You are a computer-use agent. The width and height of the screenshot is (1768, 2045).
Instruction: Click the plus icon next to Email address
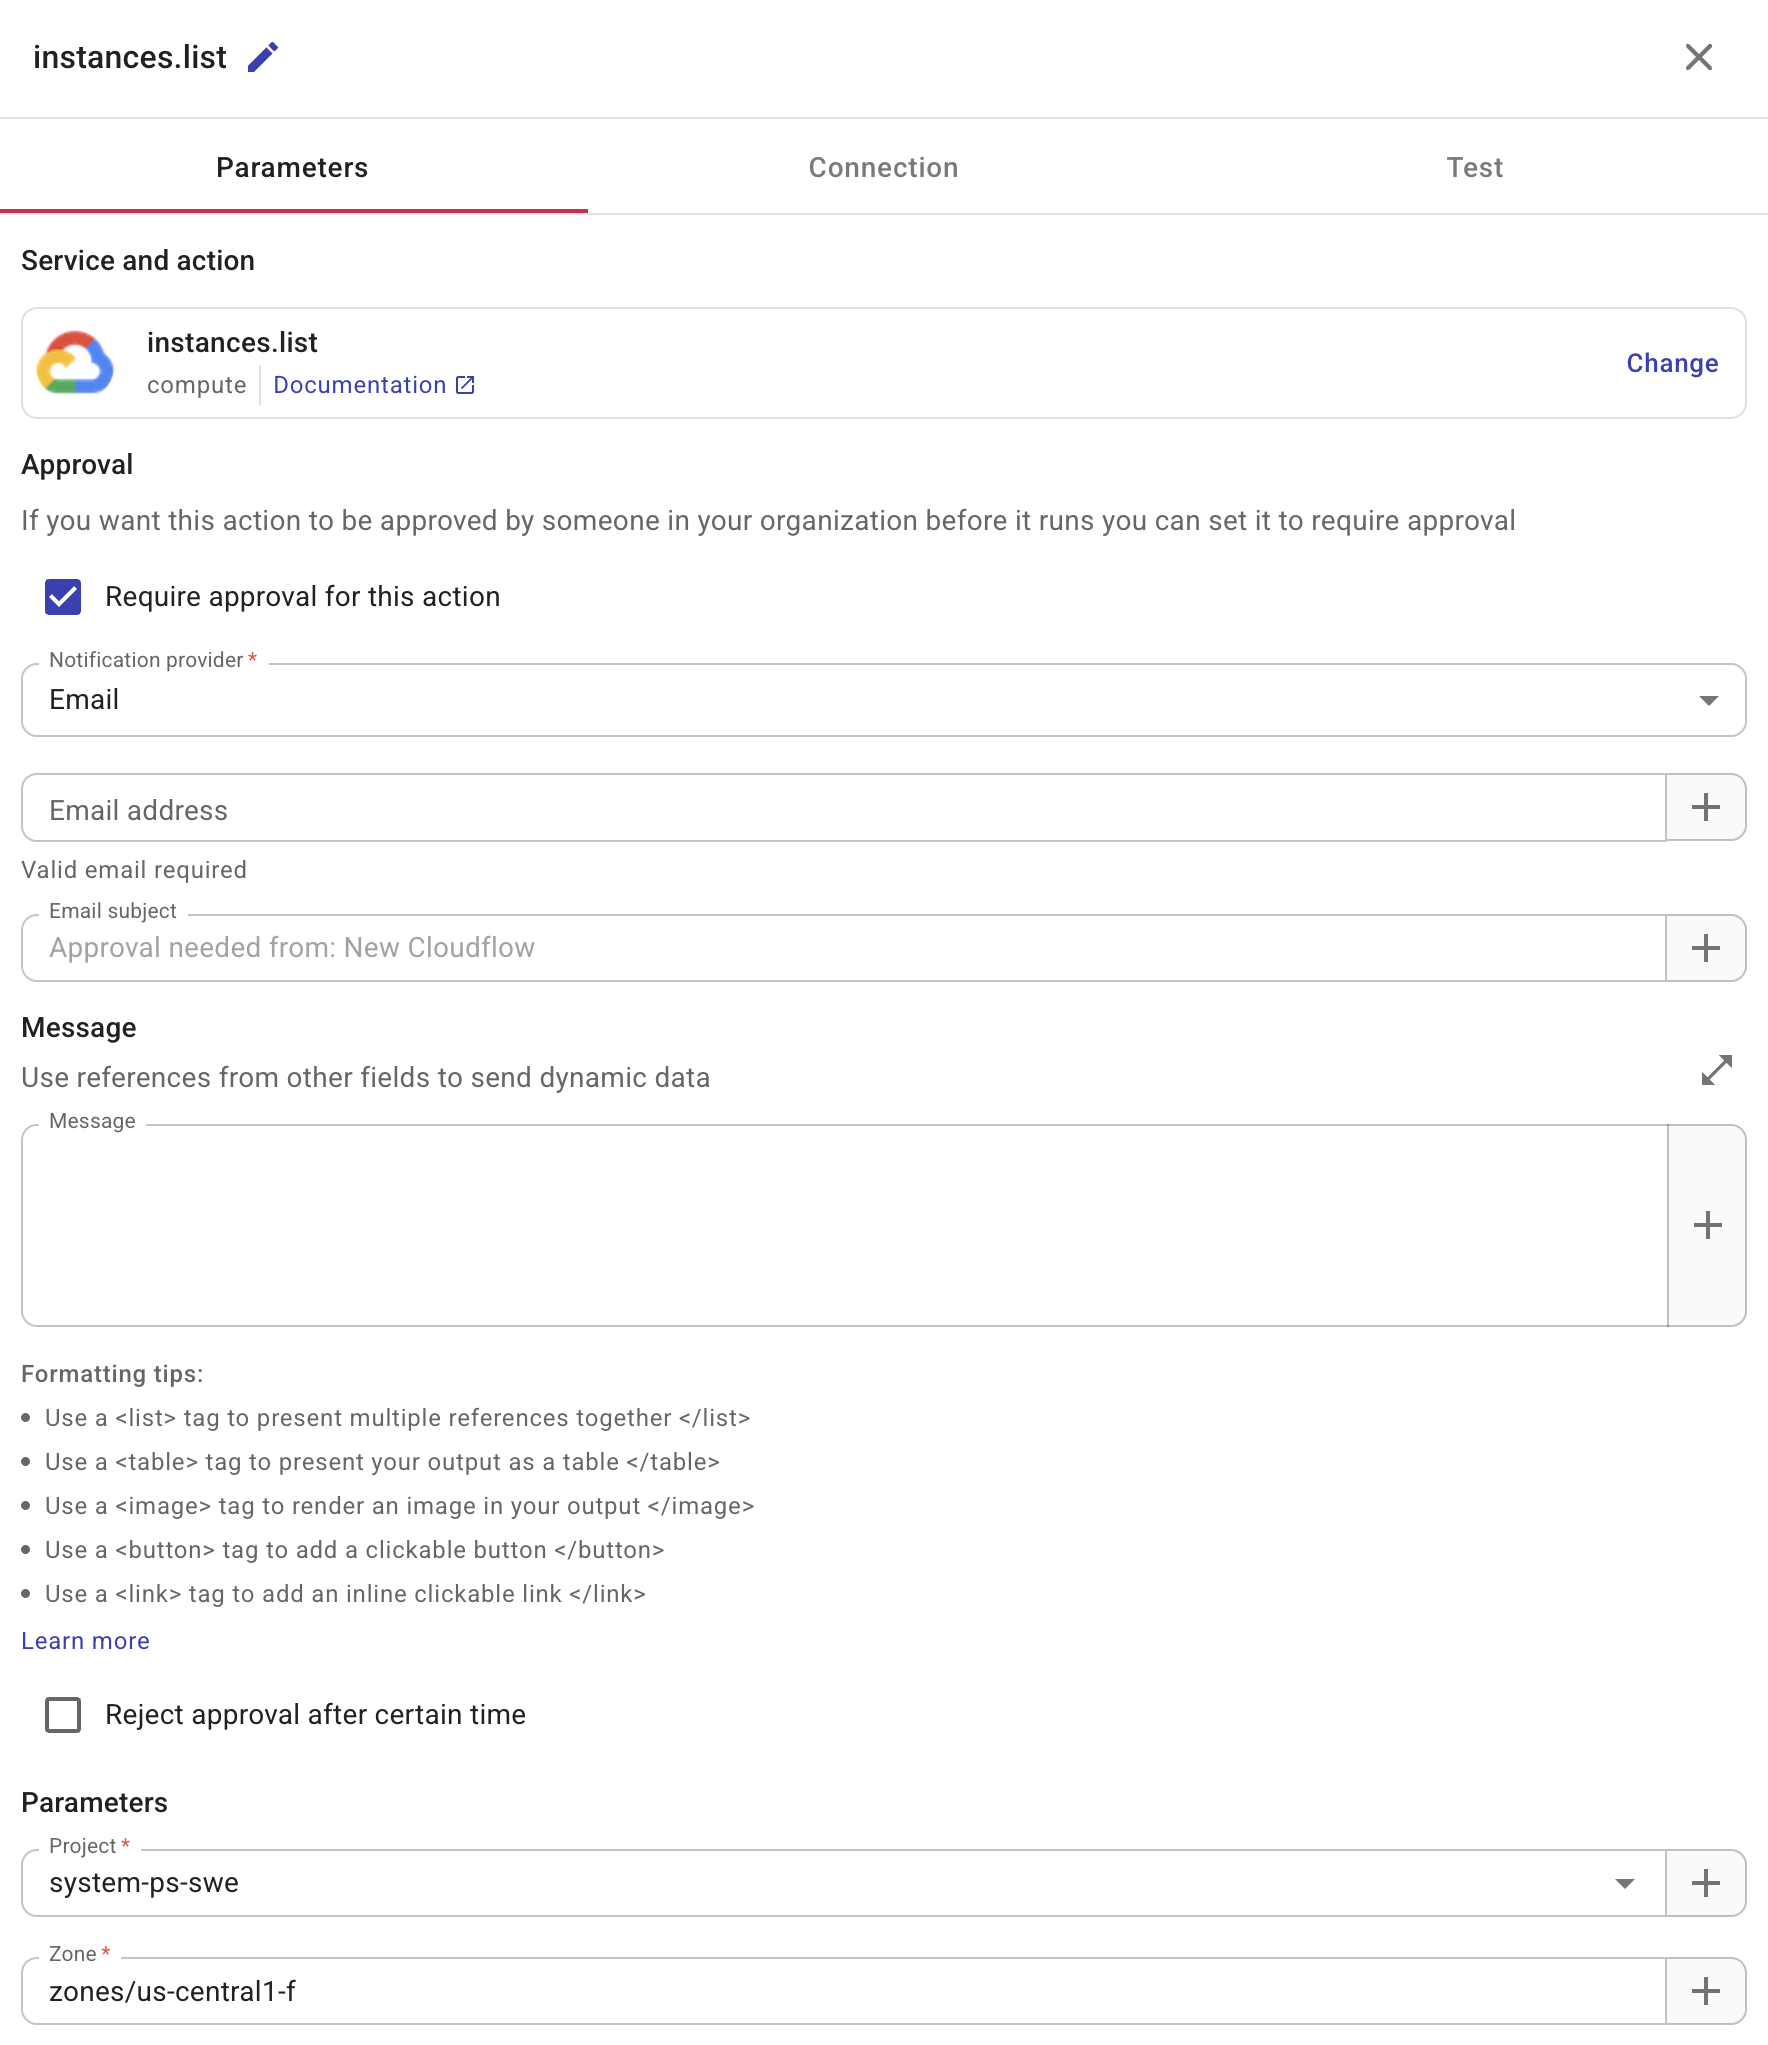point(1706,807)
